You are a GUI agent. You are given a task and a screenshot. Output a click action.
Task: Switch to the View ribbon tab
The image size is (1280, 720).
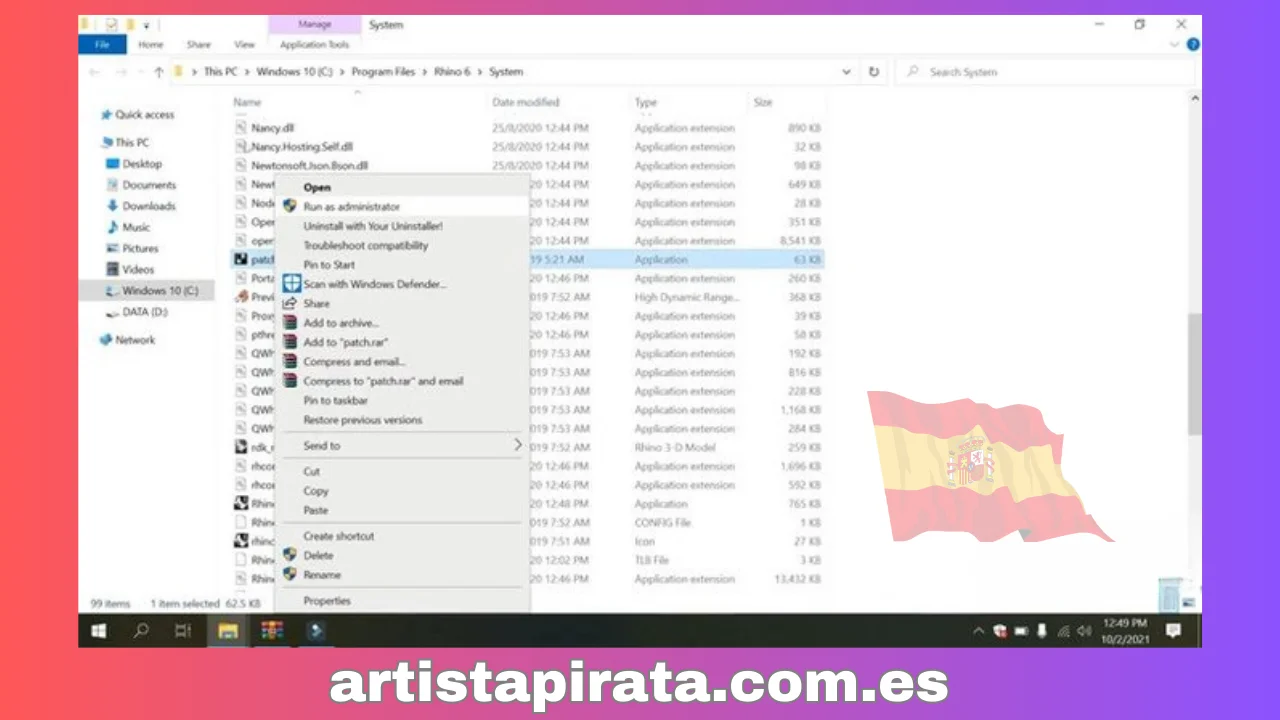[x=244, y=45]
